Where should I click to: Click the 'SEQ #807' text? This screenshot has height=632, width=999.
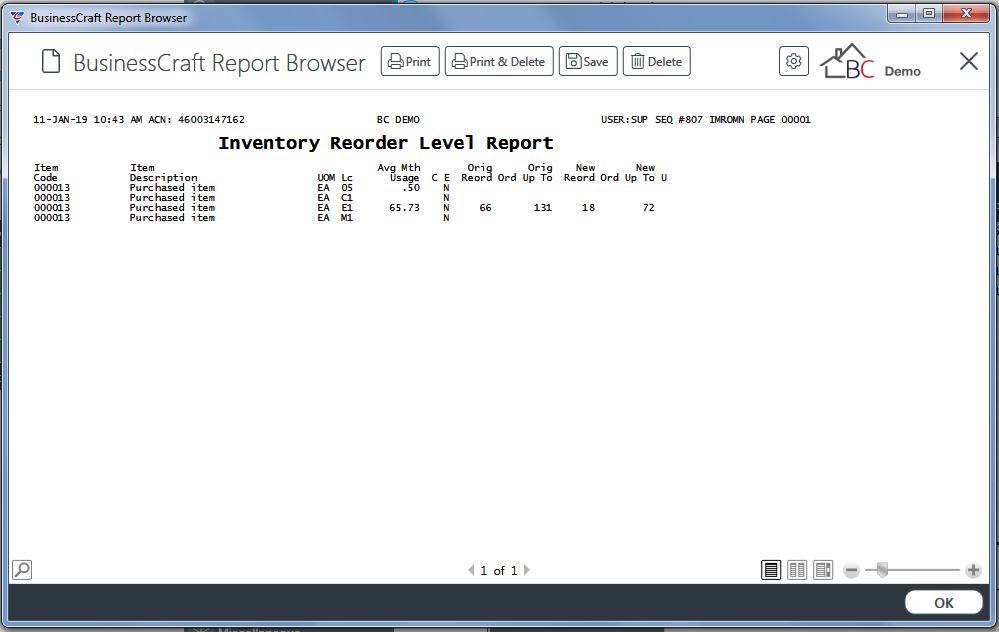(x=679, y=120)
